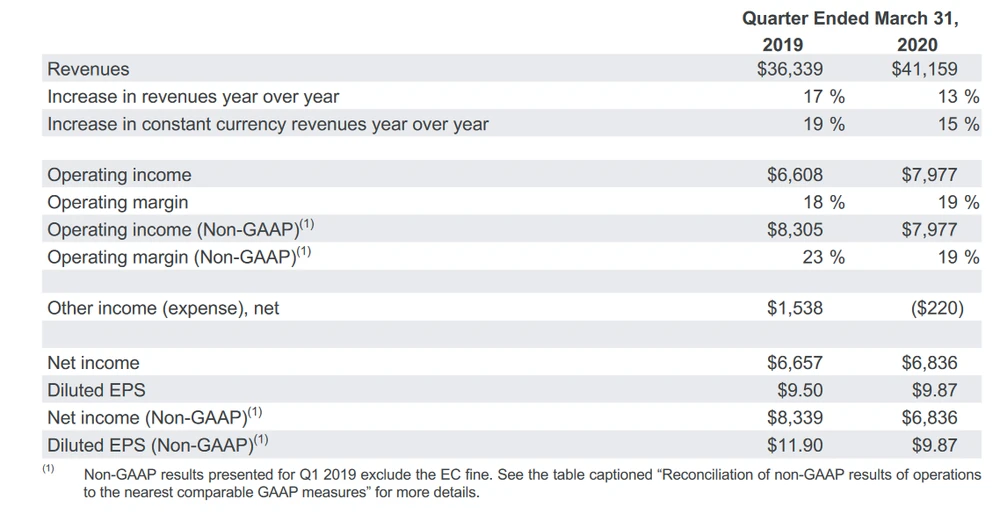Click the 2019 GAAP operating income $6,608
Image resolution: width=1000 pixels, height=514 pixels.
795,175
